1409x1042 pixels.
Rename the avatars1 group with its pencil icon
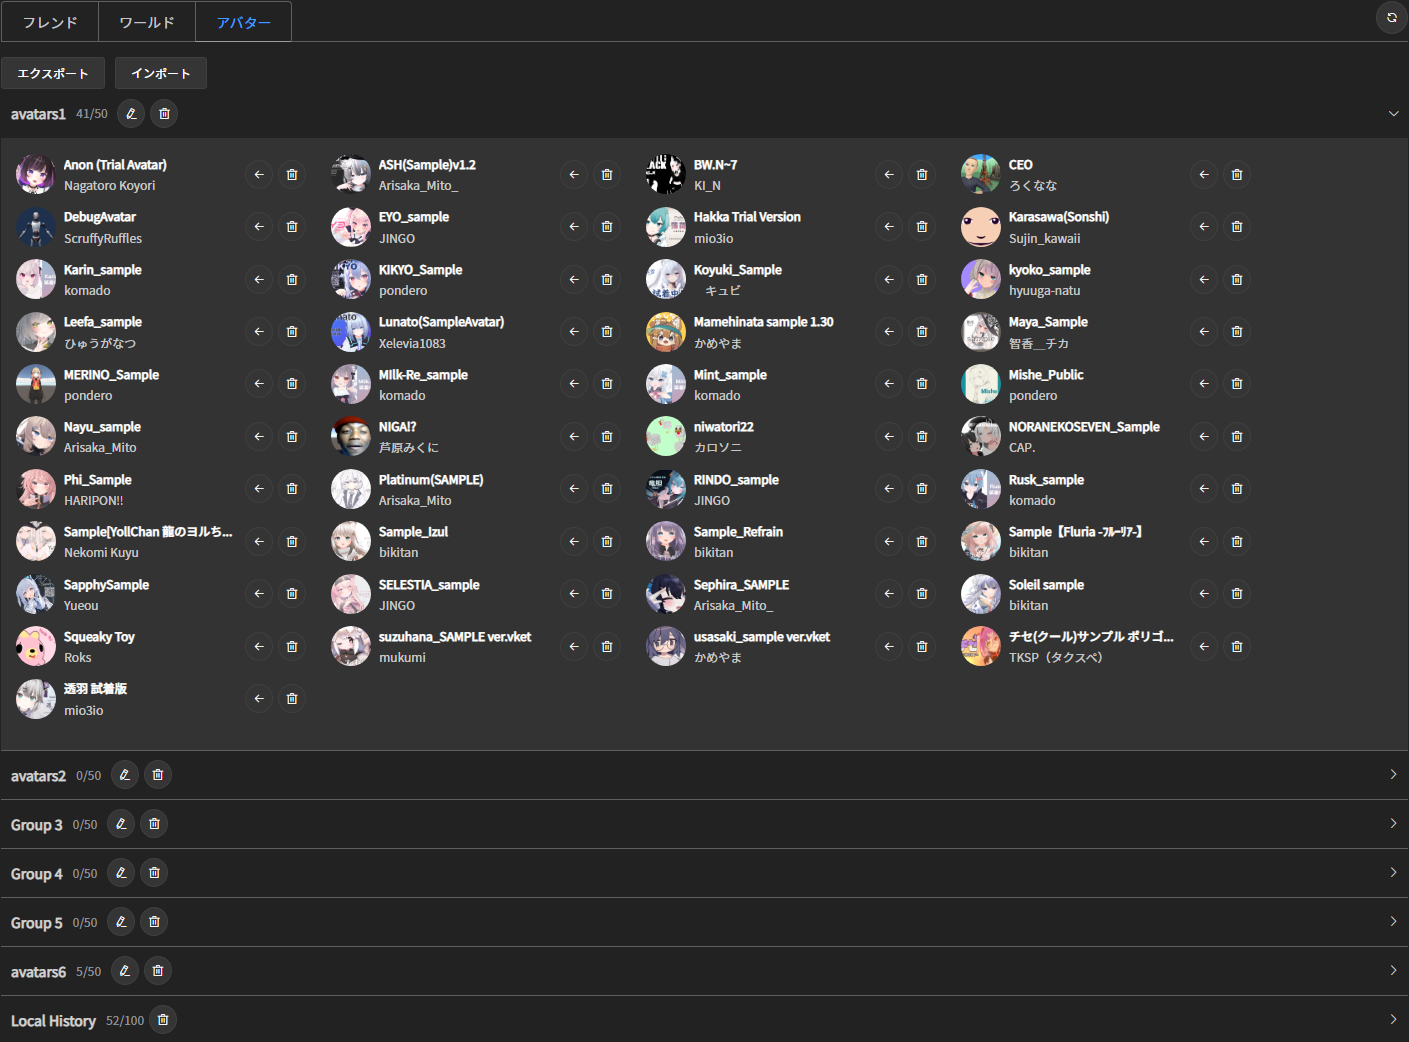pos(131,114)
